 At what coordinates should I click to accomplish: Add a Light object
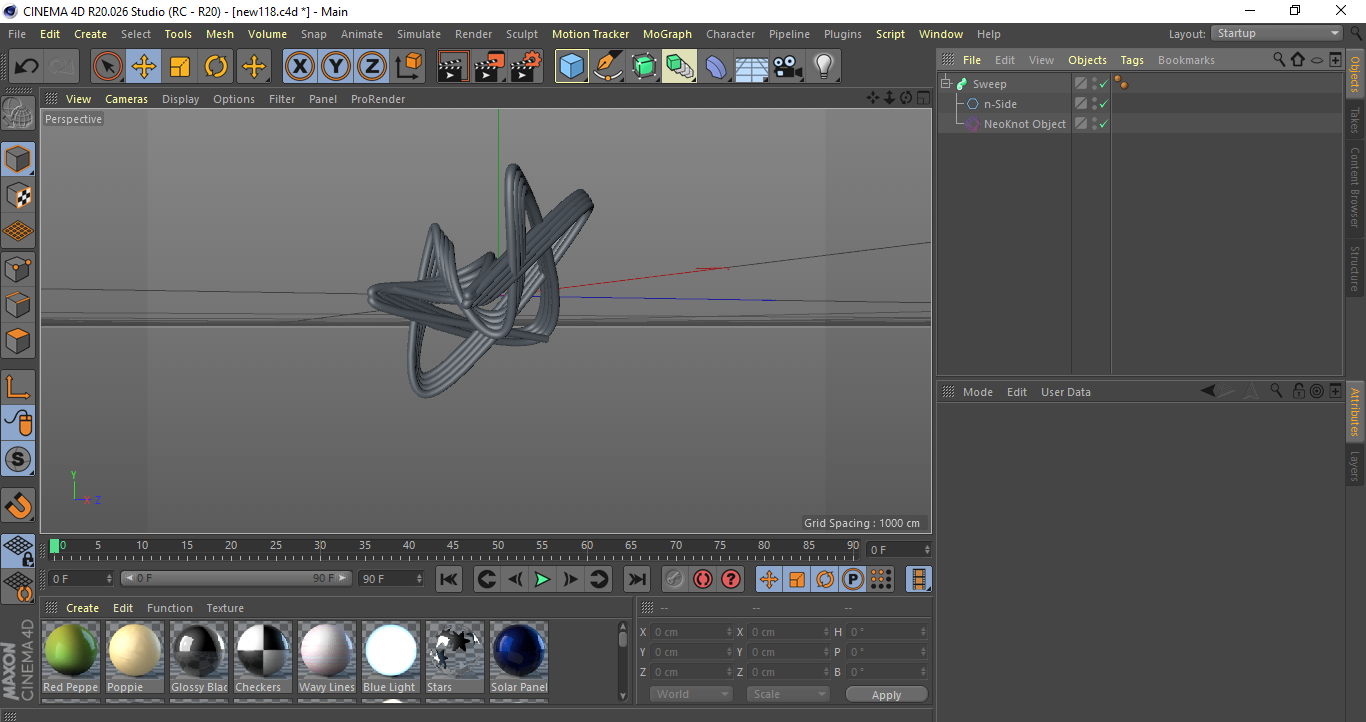pos(823,67)
